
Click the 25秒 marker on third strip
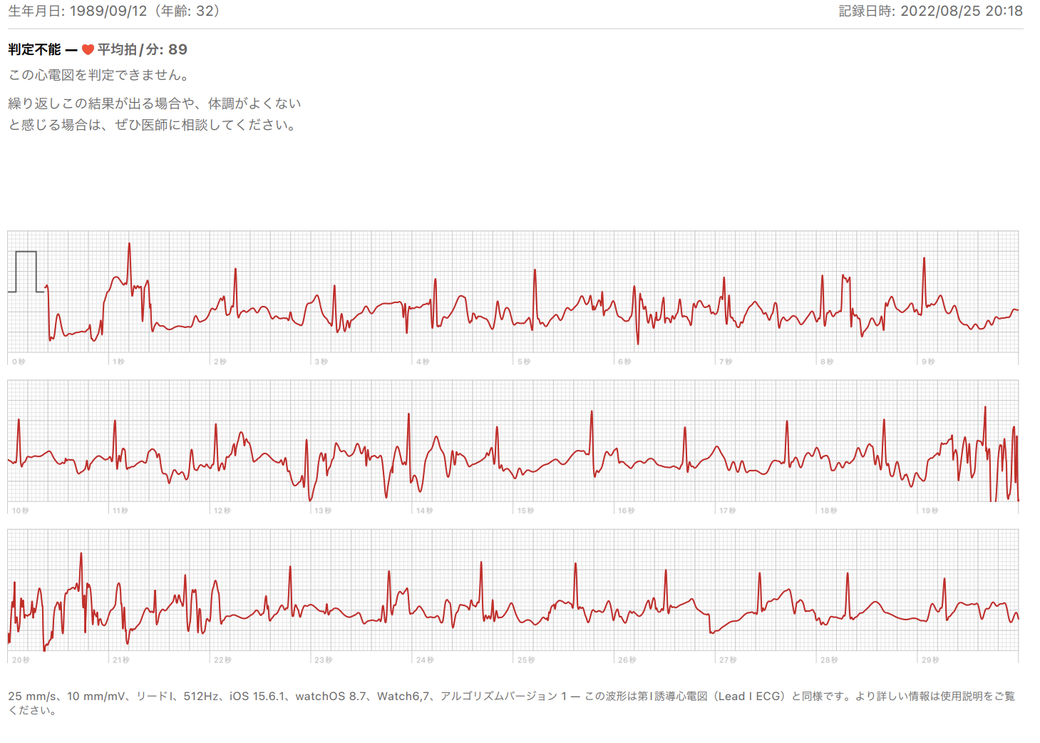click(x=525, y=660)
